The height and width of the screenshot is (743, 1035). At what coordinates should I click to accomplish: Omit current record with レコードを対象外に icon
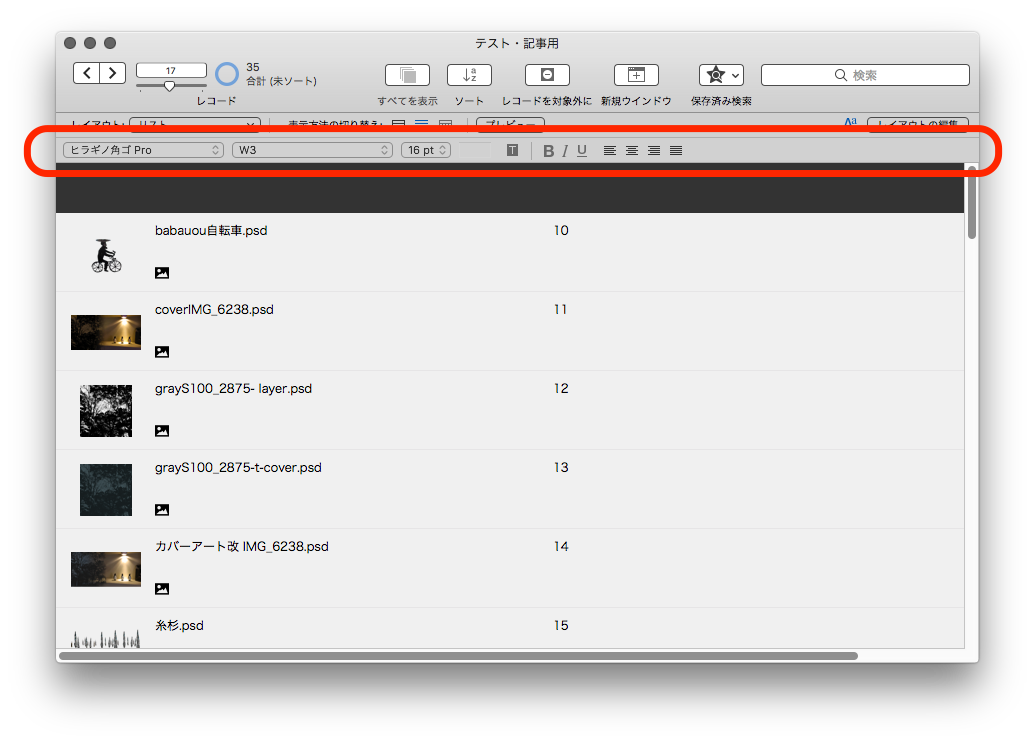tap(548, 75)
